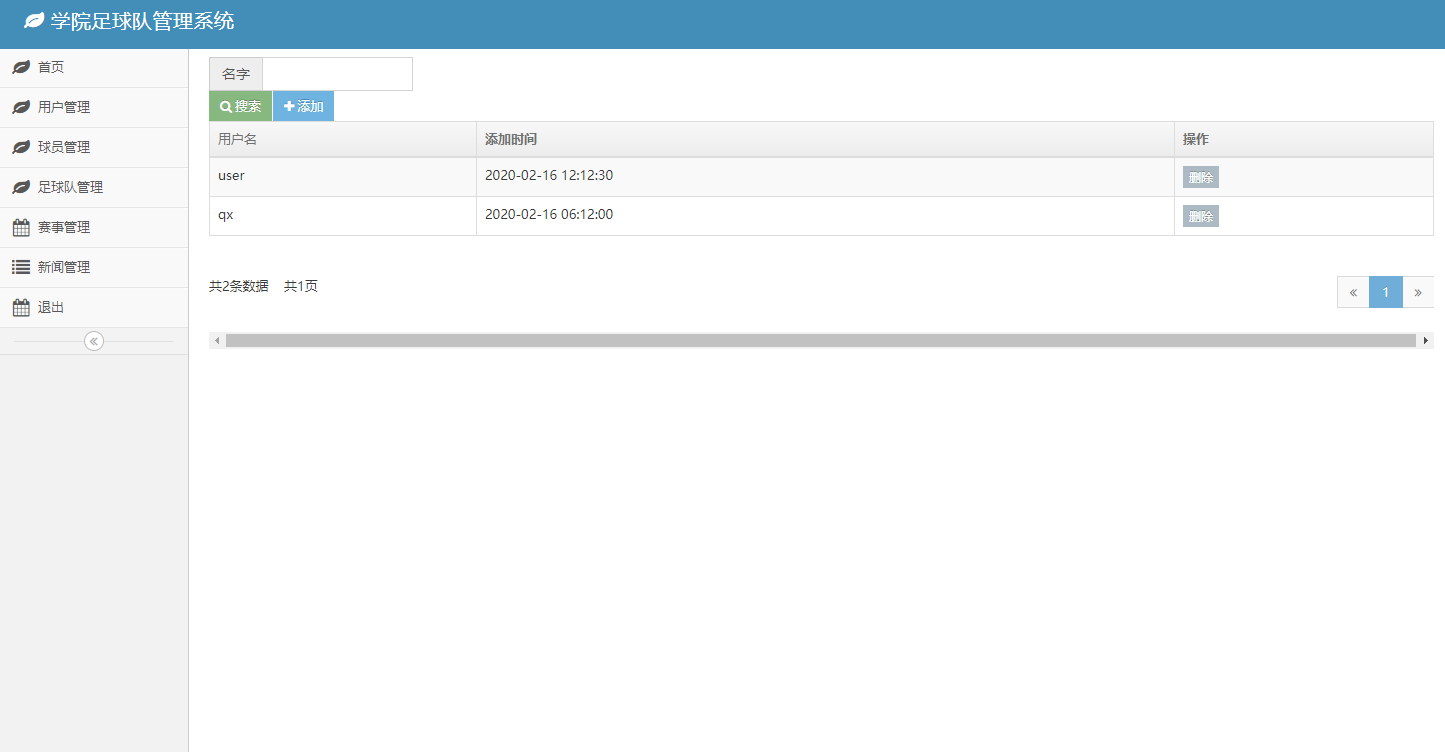The image size is (1445, 752).
Task: Click the leaf icon beside 用户管理
Action: pos(21,107)
